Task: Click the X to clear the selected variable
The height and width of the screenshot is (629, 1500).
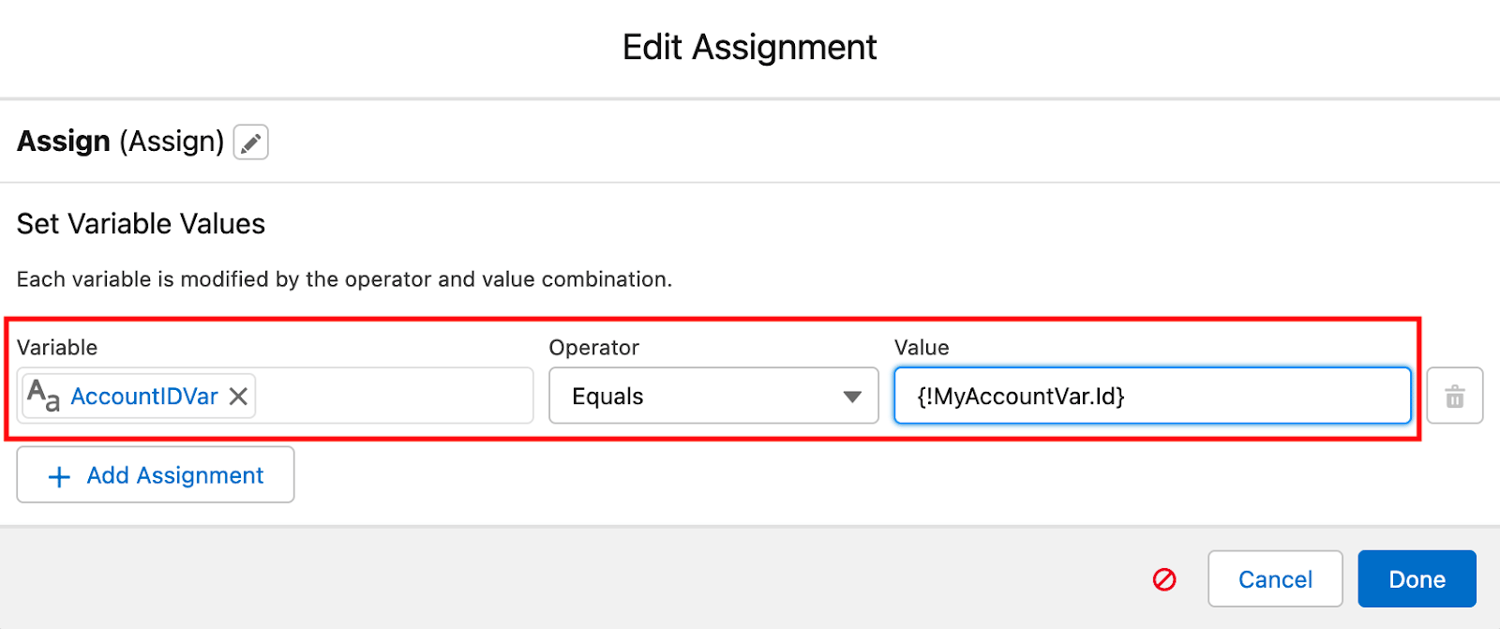Action: tap(238, 396)
